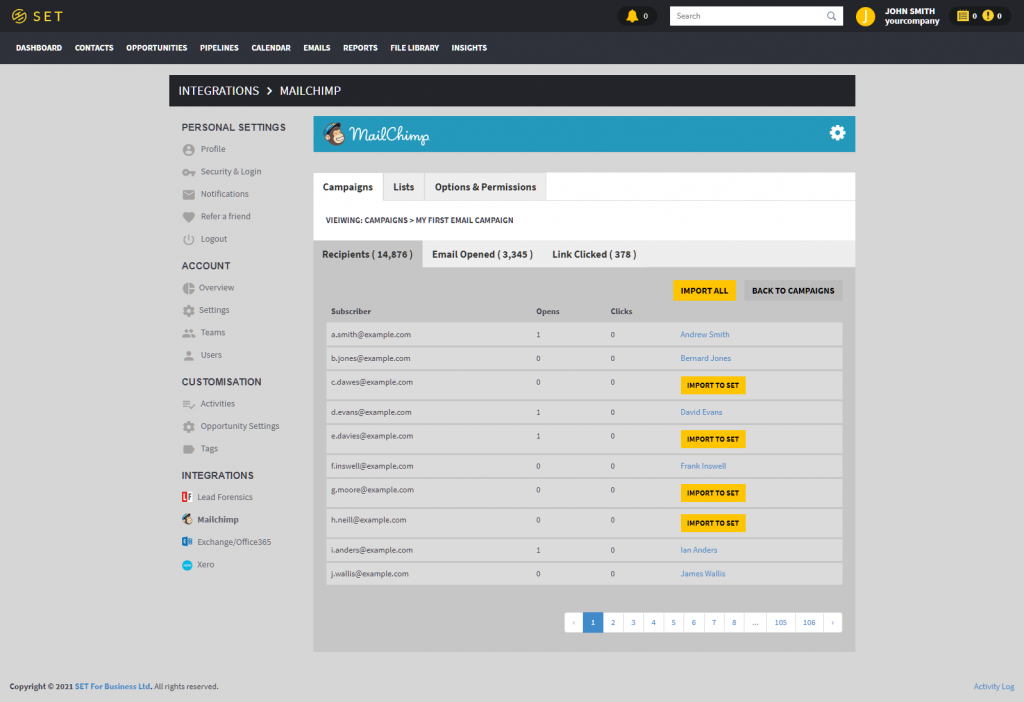Click the Overview pie chart icon
Screen dimensions: 1024x702
(189, 288)
